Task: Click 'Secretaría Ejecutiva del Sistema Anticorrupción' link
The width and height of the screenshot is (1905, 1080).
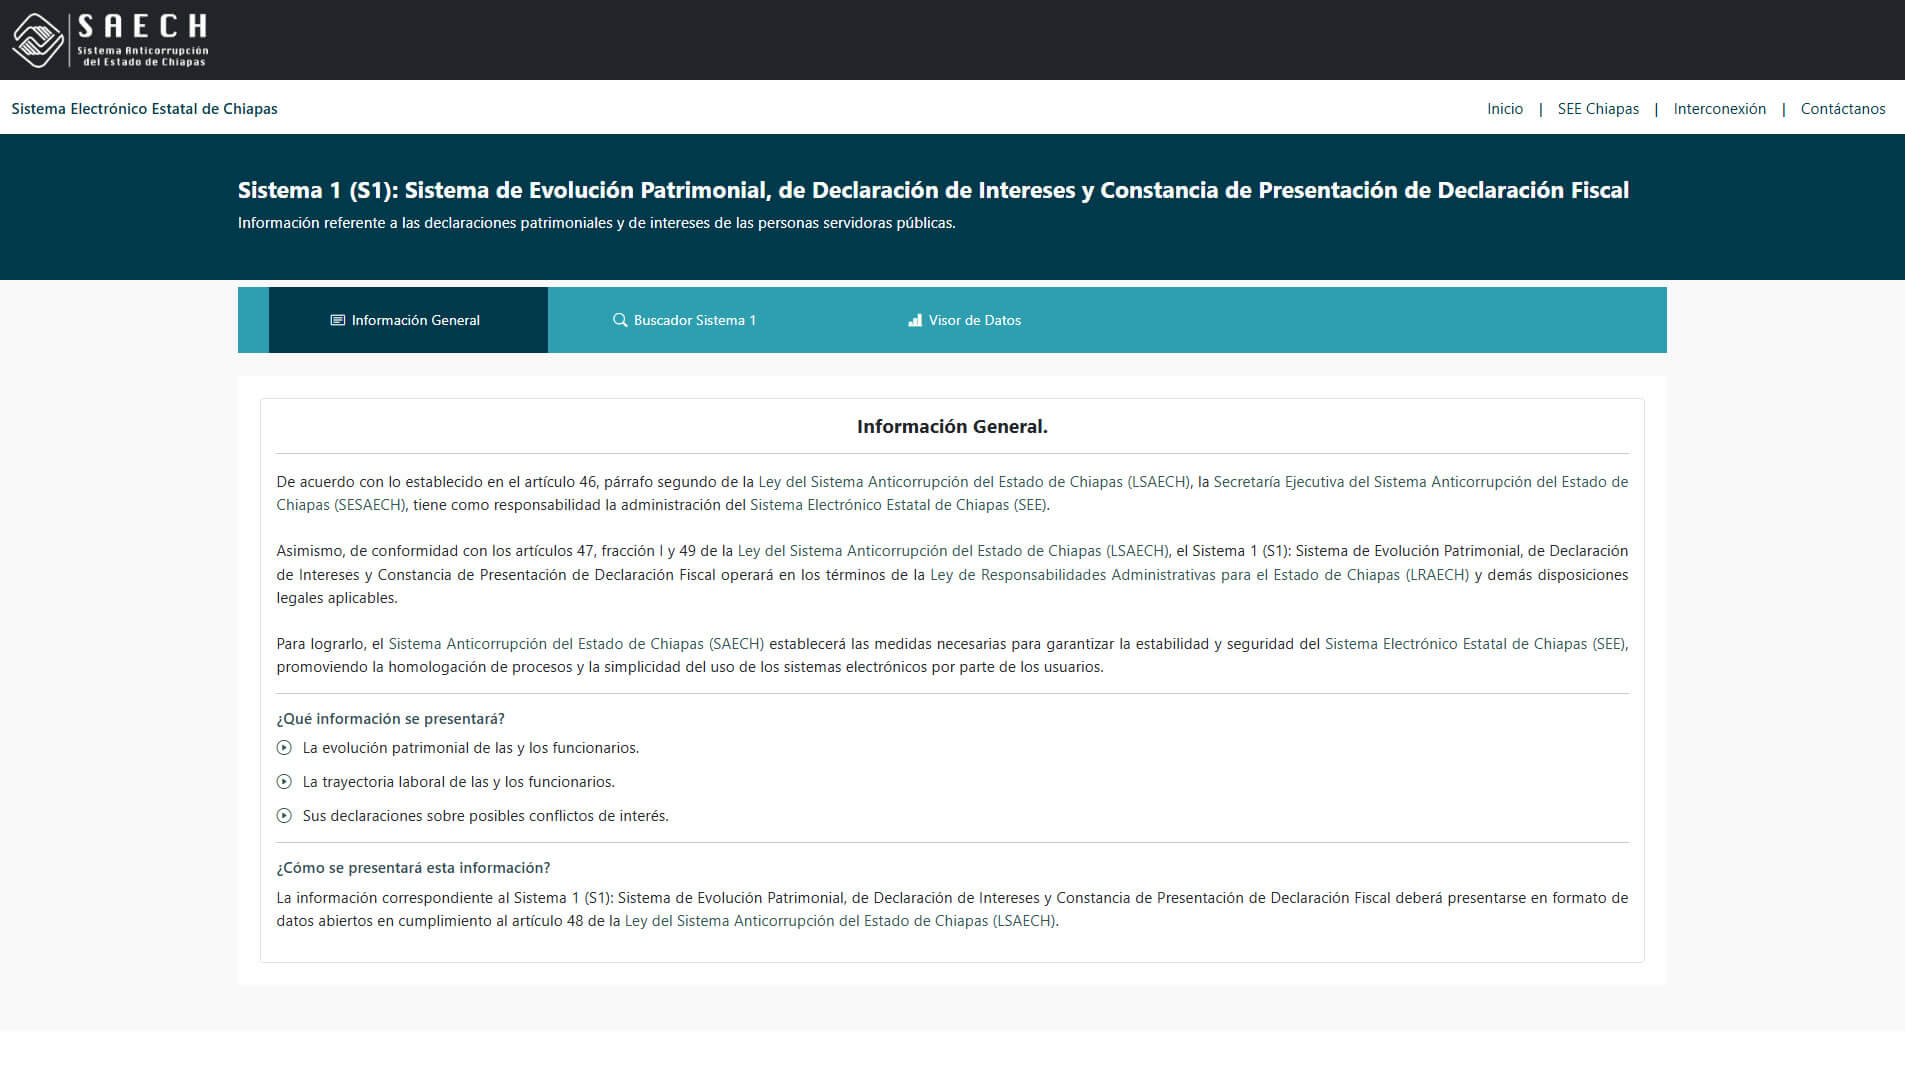Action: (1421, 482)
